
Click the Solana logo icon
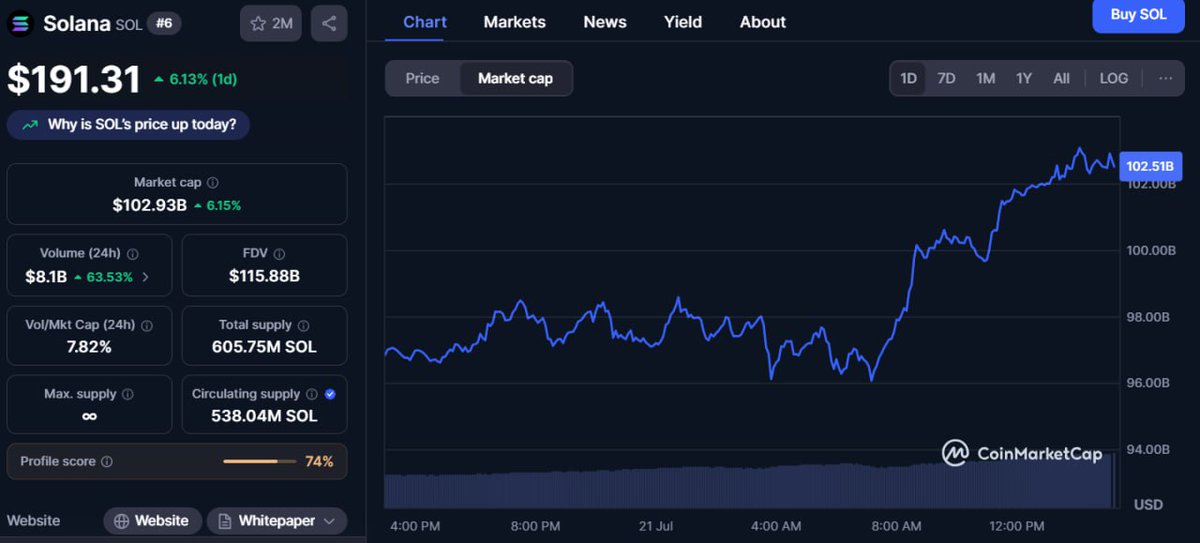tap(21, 23)
